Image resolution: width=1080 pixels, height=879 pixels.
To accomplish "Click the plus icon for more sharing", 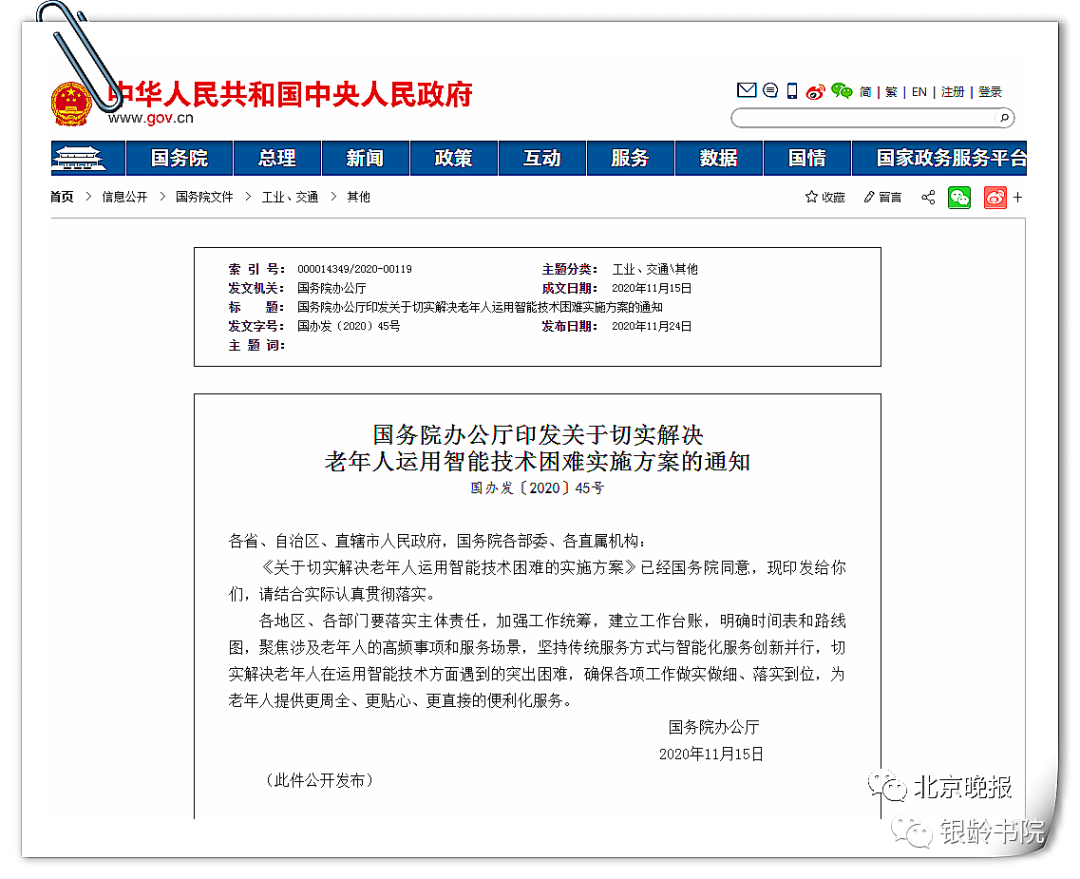I will (1018, 198).
